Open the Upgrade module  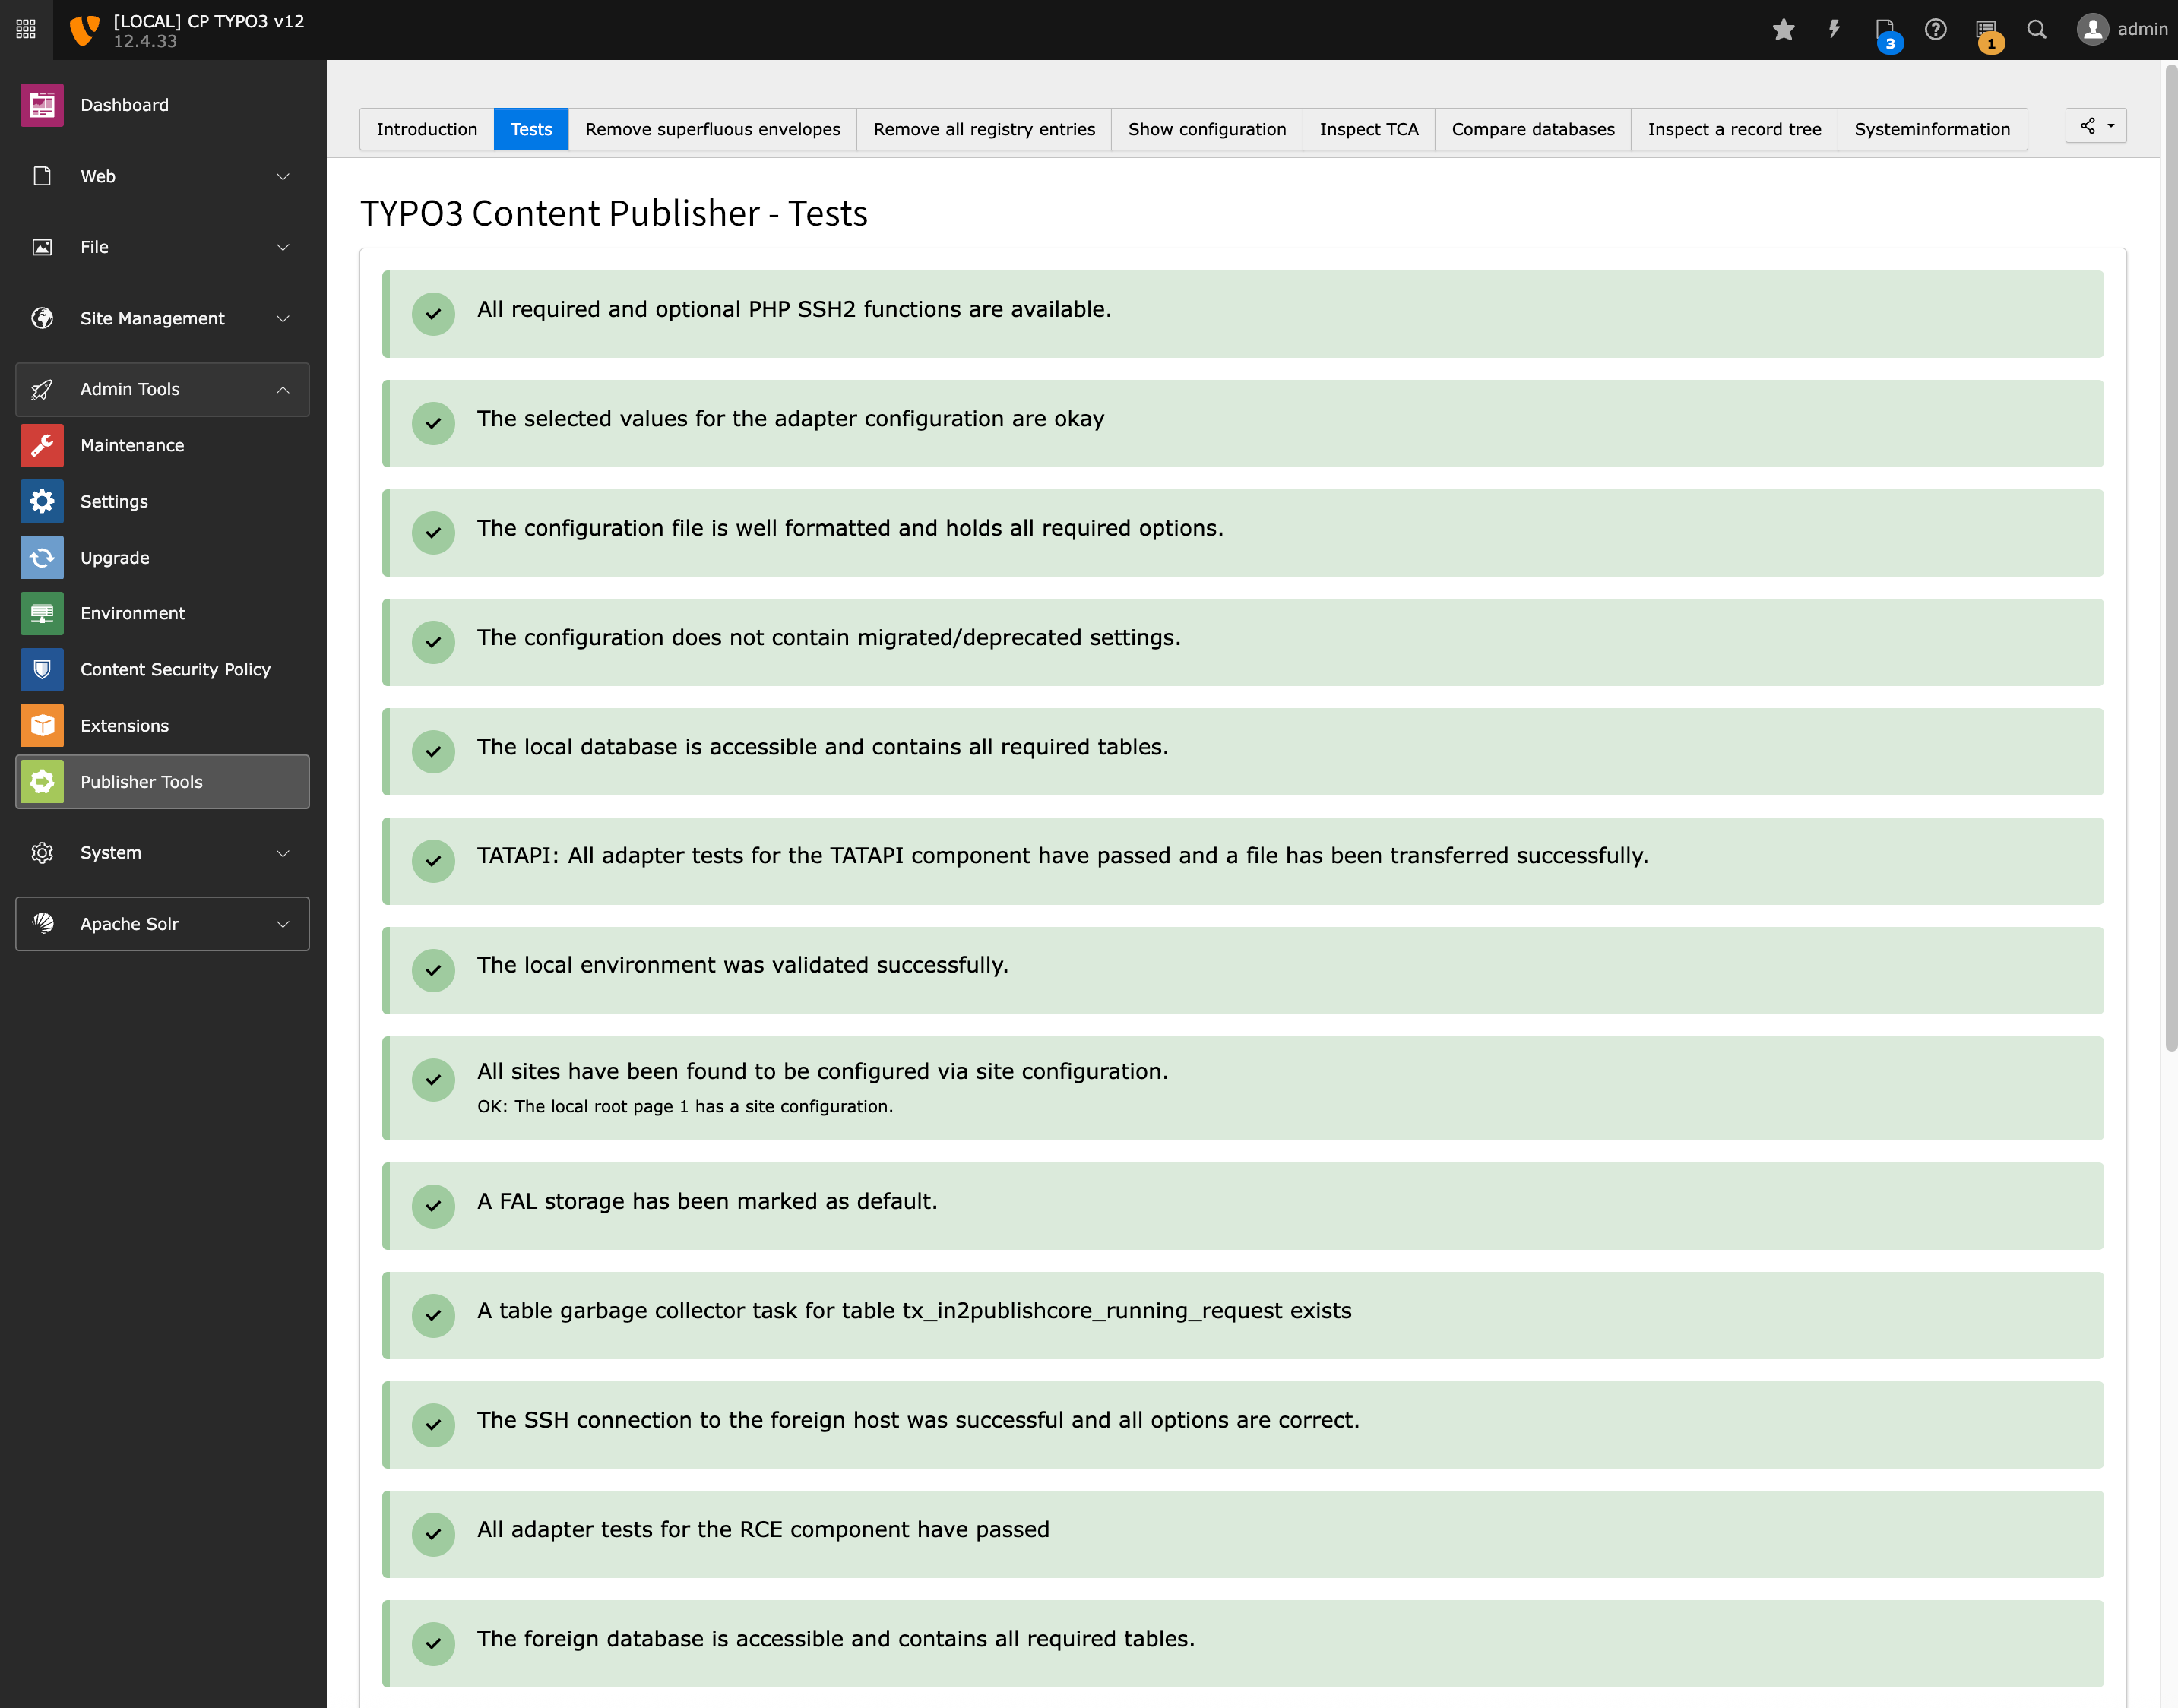[163, 557]
